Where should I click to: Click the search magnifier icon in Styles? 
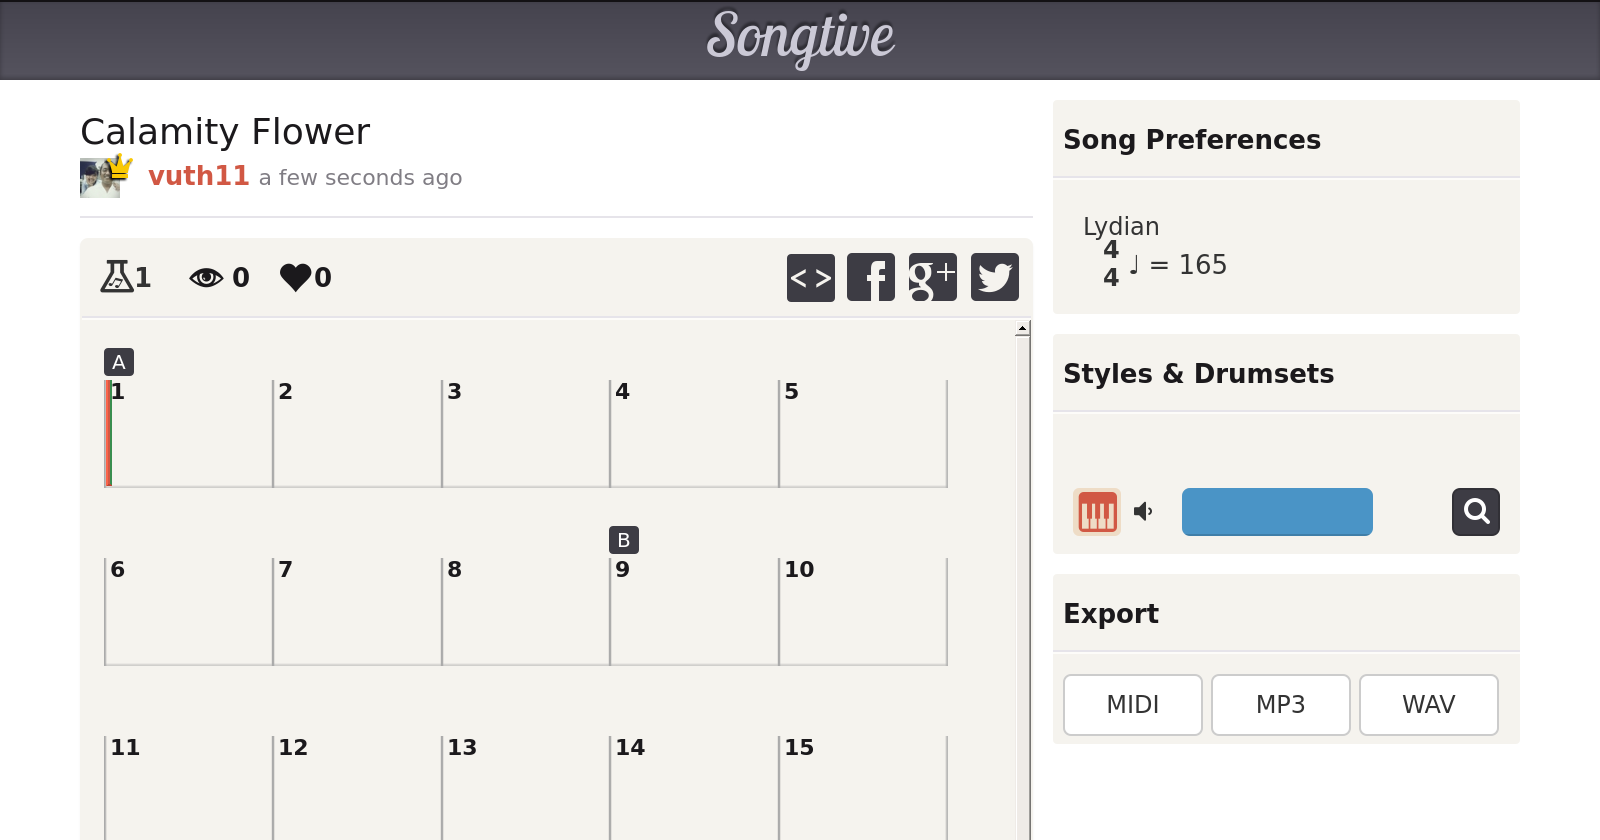click(x=1476, y=512)
